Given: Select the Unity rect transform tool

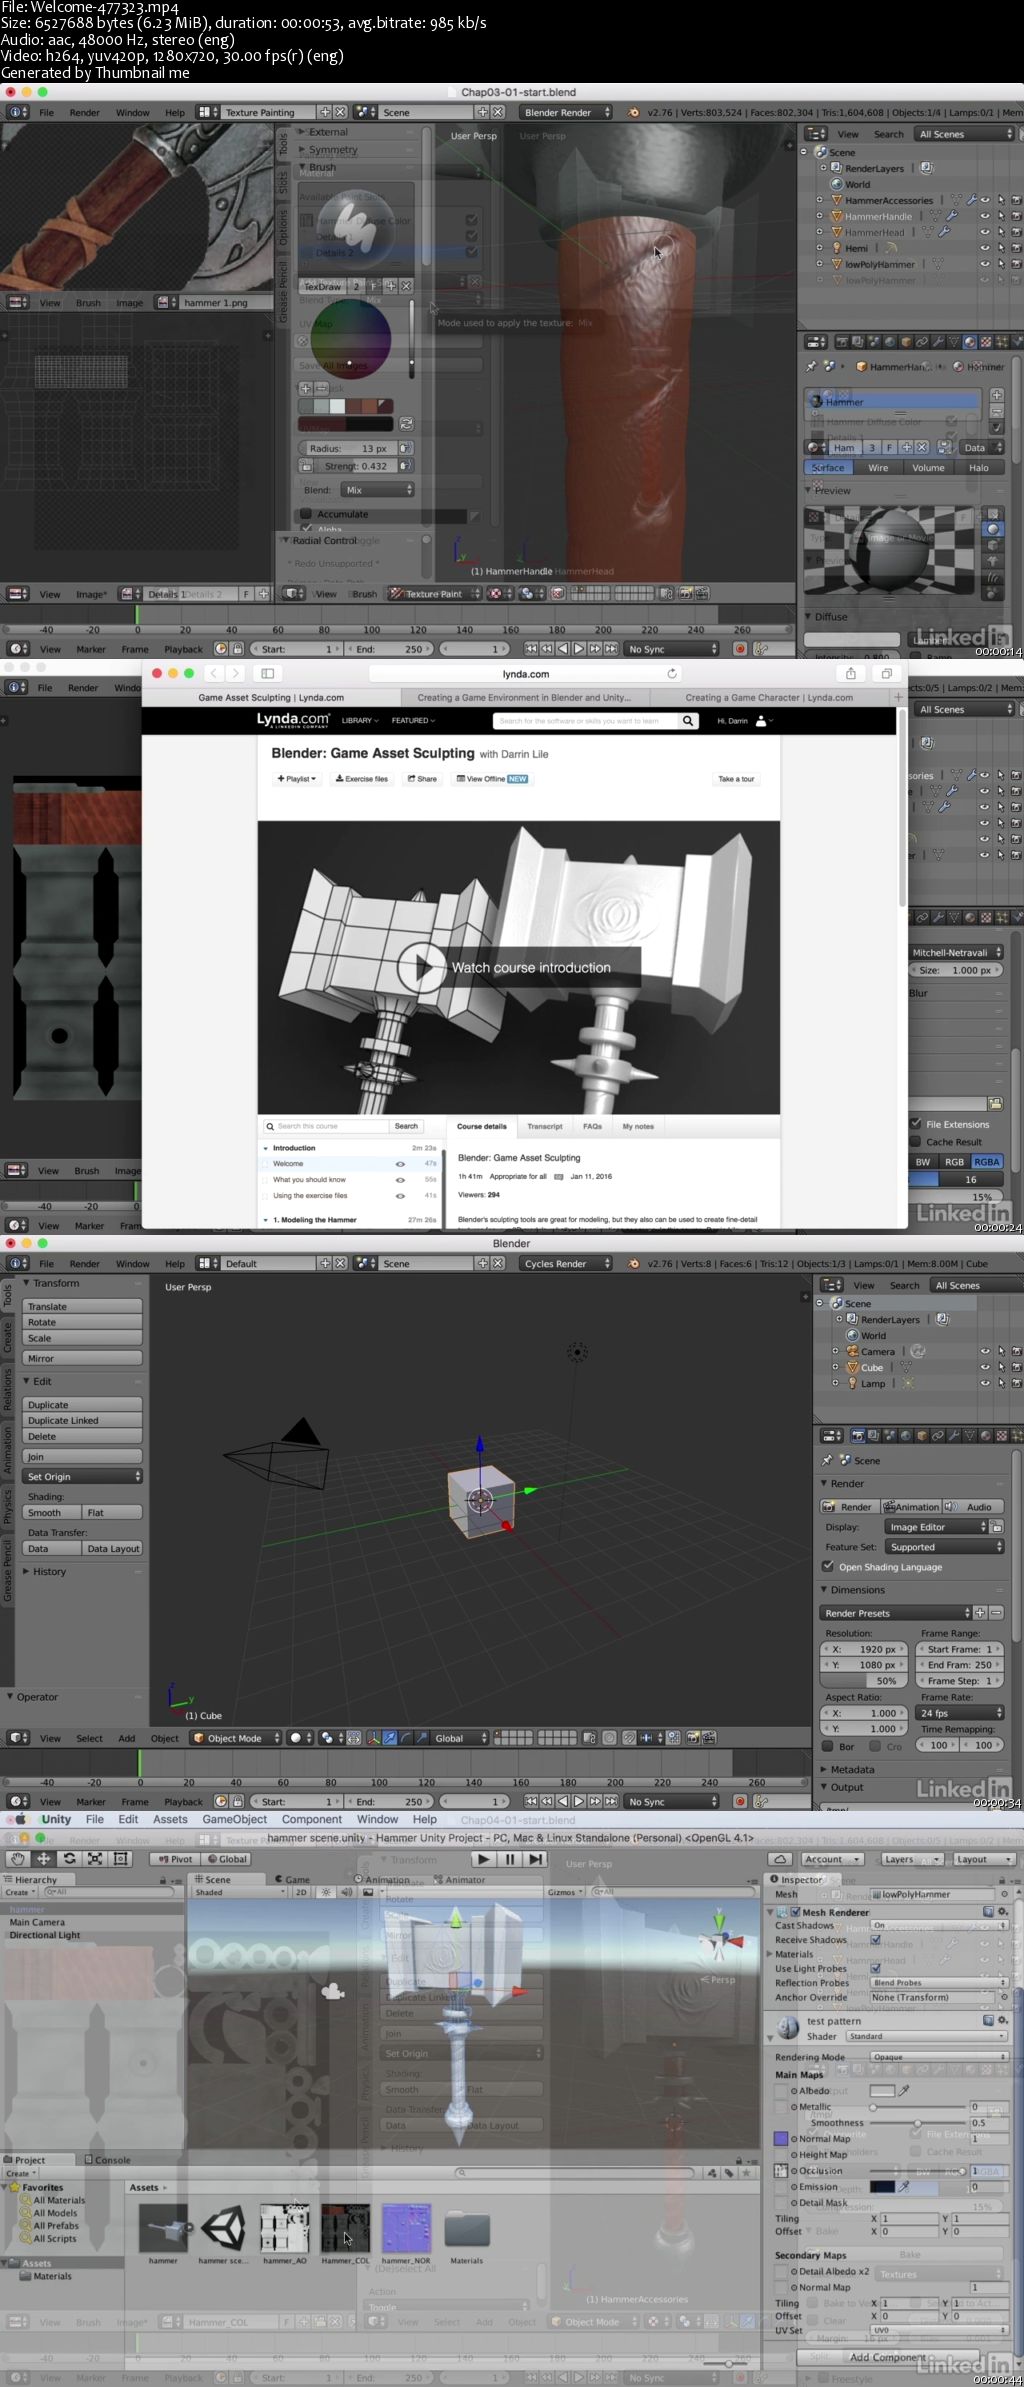Looking at the screenshot, I should [x=121, y=1859].
